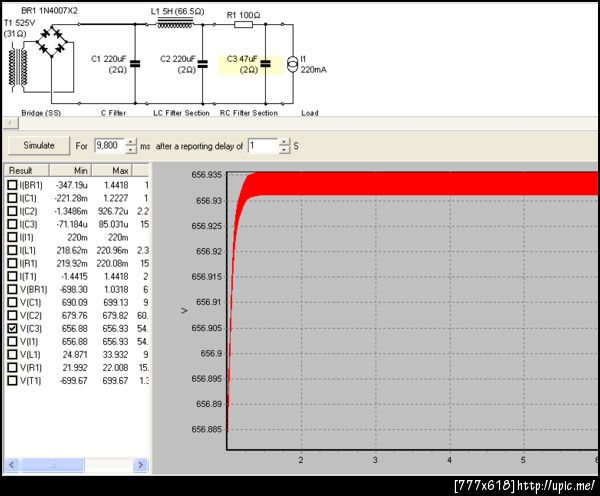Enable the I(T1) result checkbox

[13, 276]
